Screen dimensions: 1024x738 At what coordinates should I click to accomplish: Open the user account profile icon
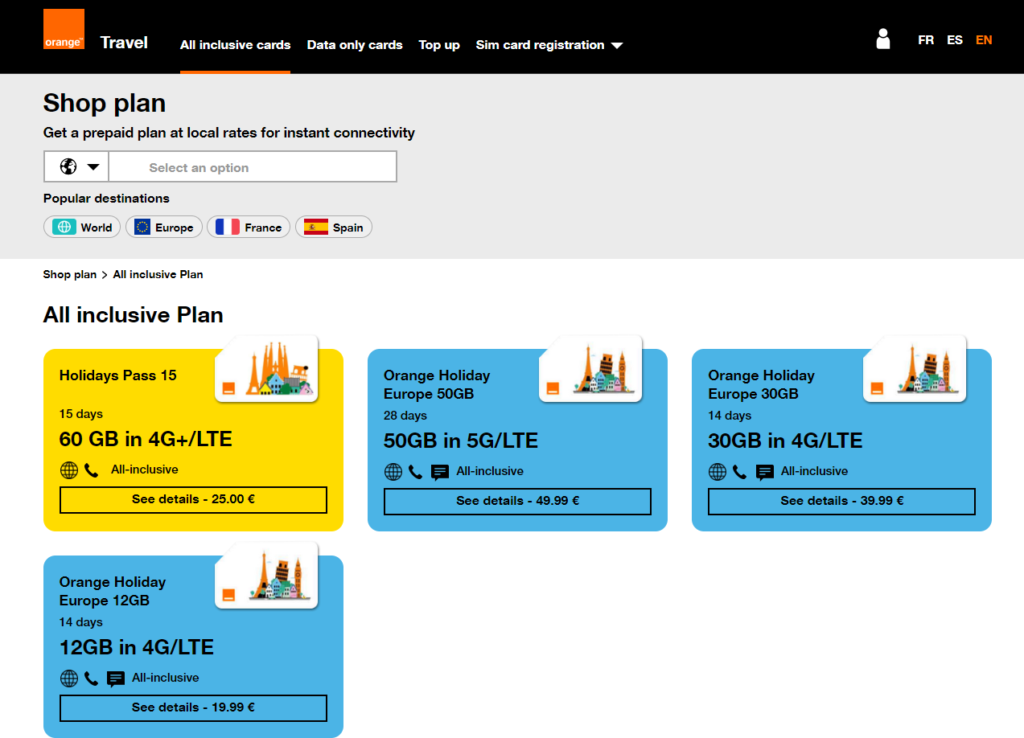pos(882,39)
